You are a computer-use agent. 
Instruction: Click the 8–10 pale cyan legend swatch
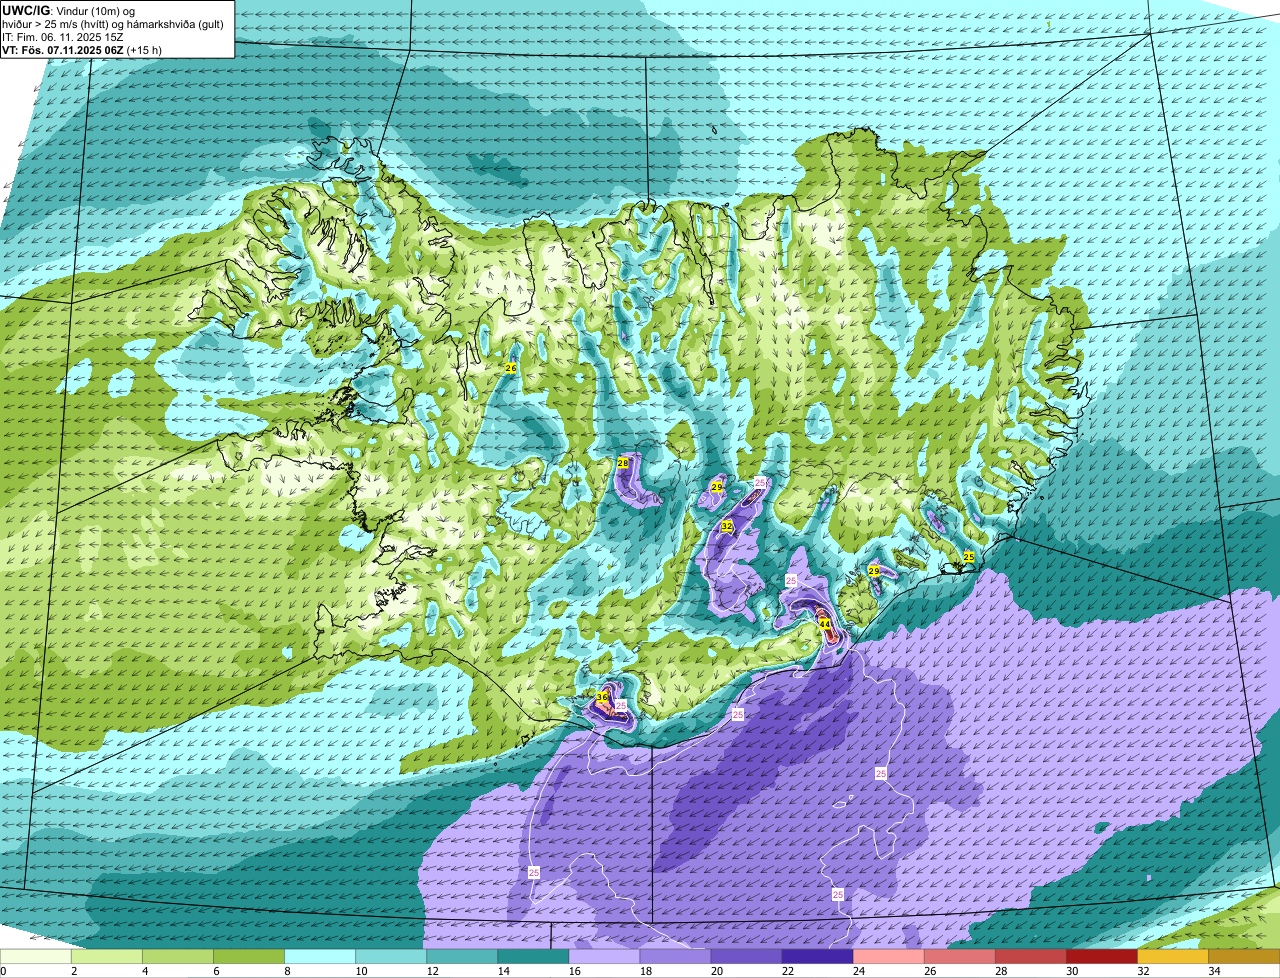320,957
